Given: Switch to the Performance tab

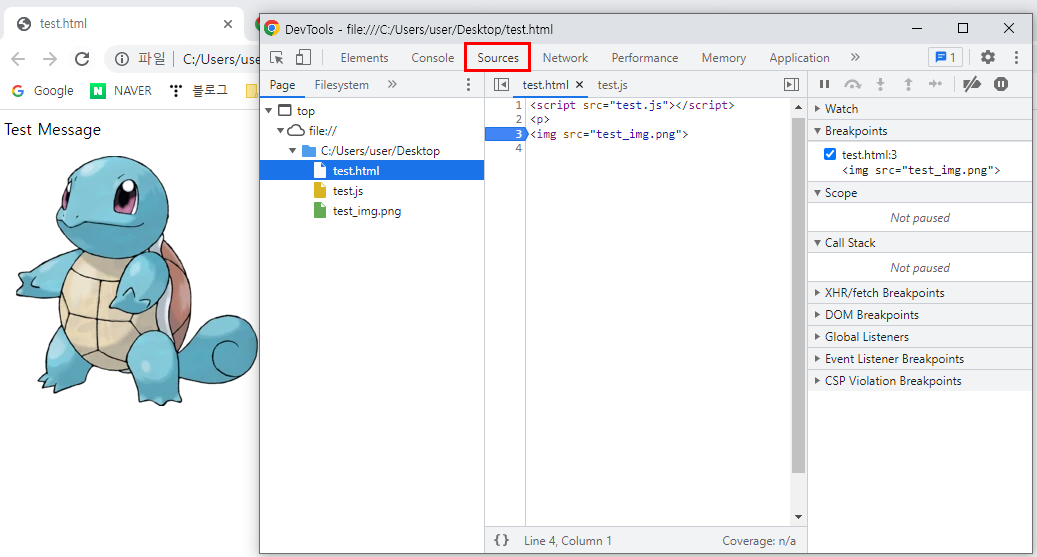Looking at the screenshot, I should pos(645,58).
